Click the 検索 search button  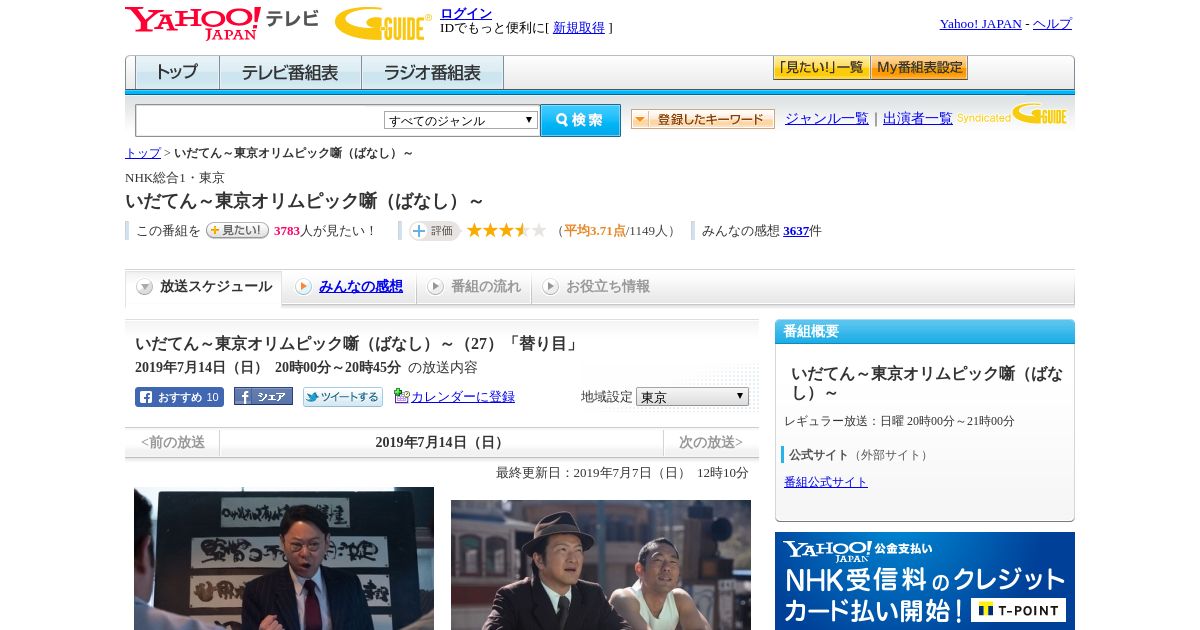580,120
